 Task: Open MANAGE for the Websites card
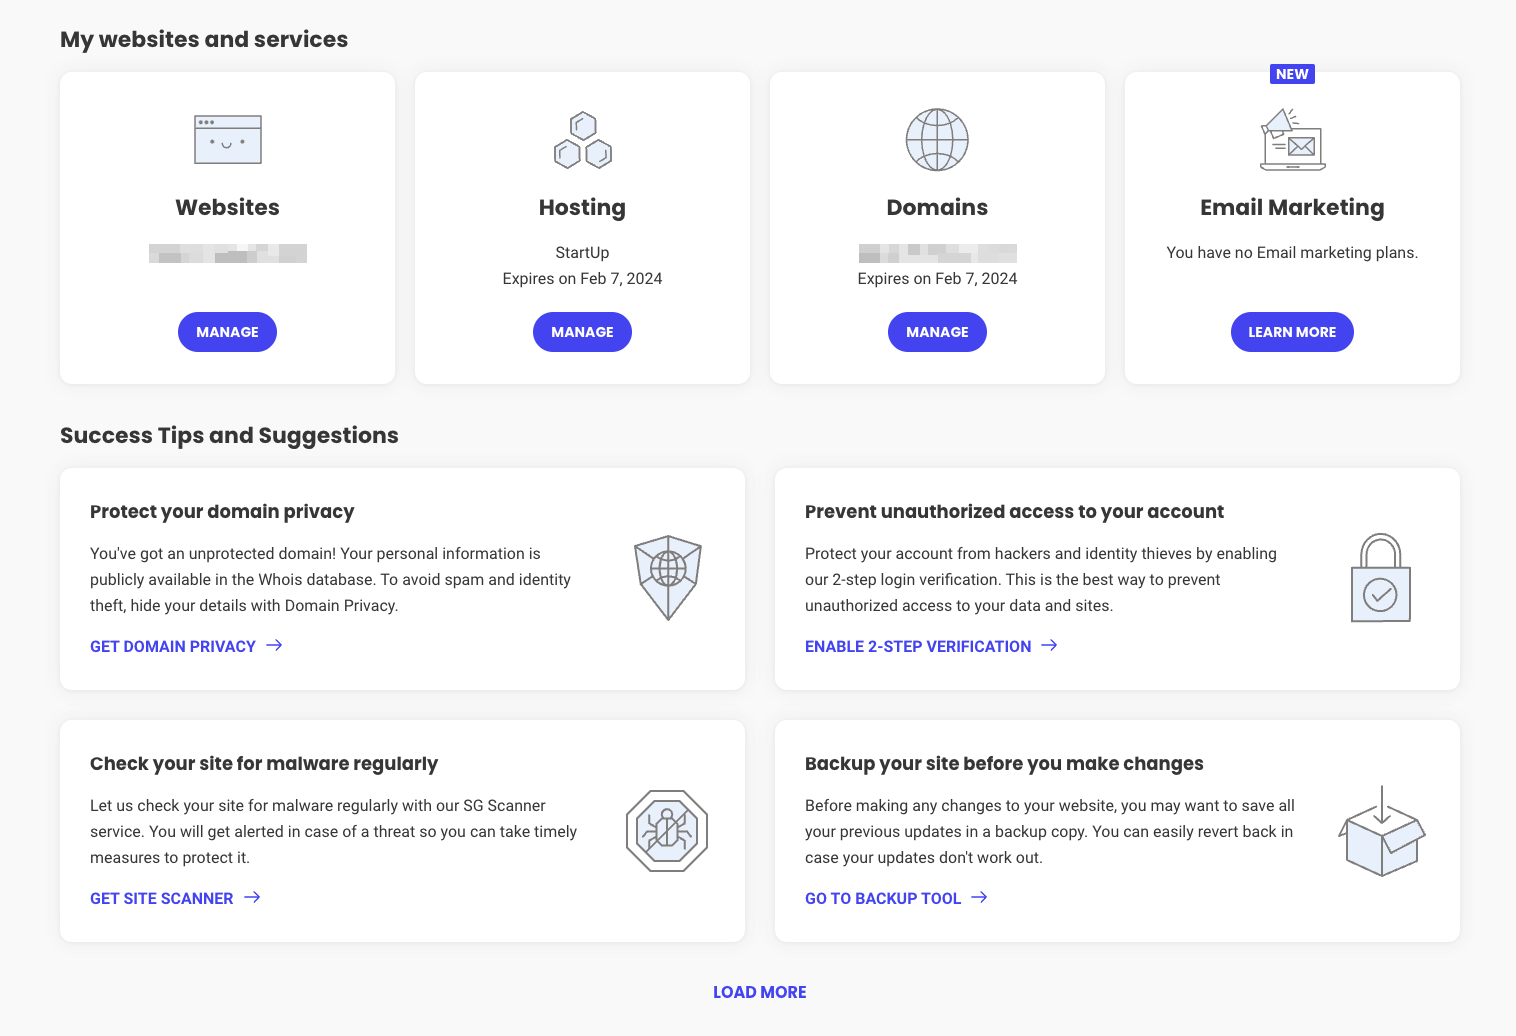[x=227, y=331]
